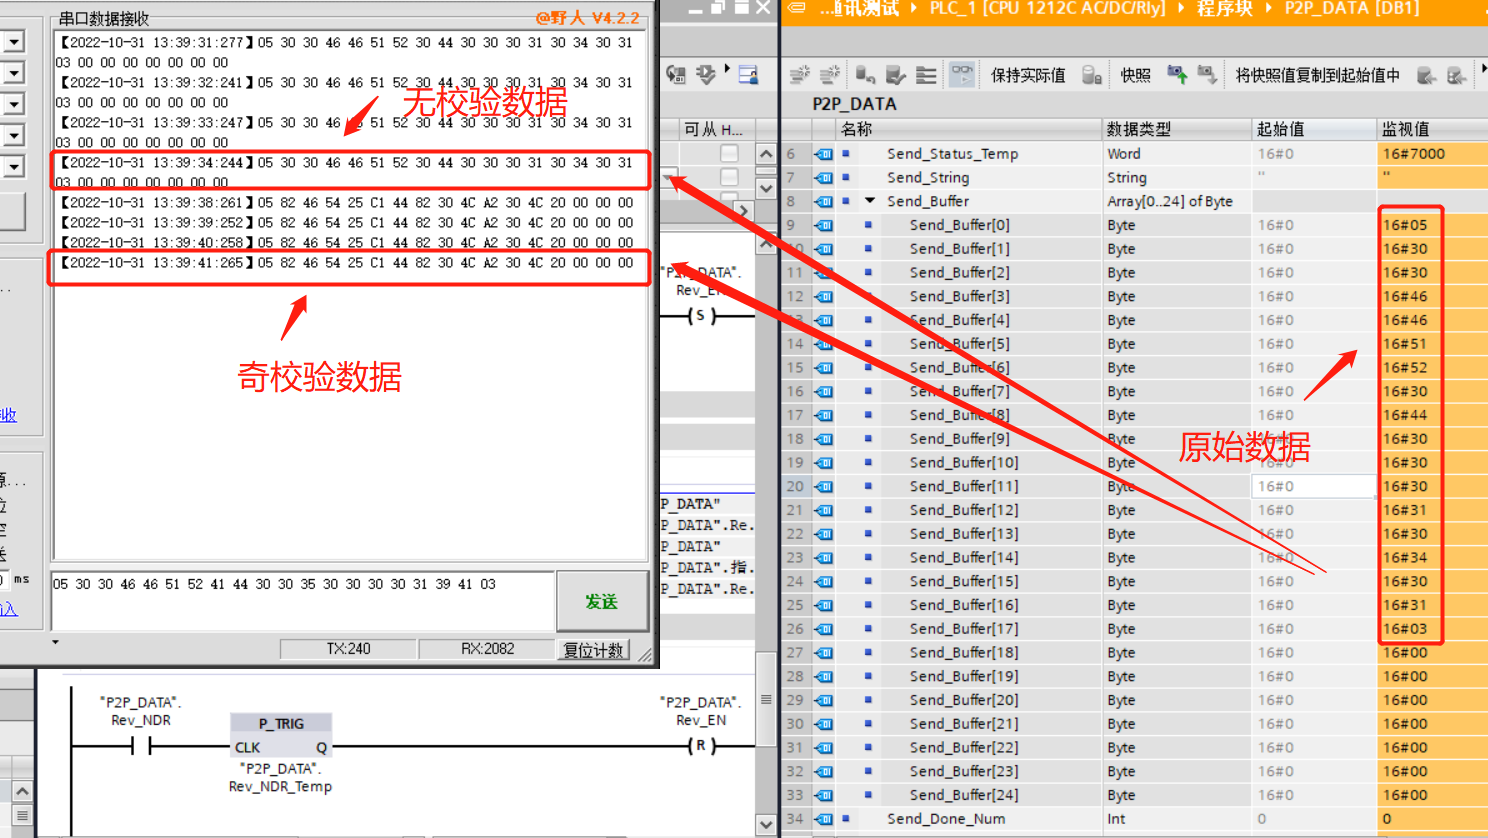The image size is (1488, 838).
Task: Click the tag icon on Send_Done_Num row
Action: click(x=824, y=819)
